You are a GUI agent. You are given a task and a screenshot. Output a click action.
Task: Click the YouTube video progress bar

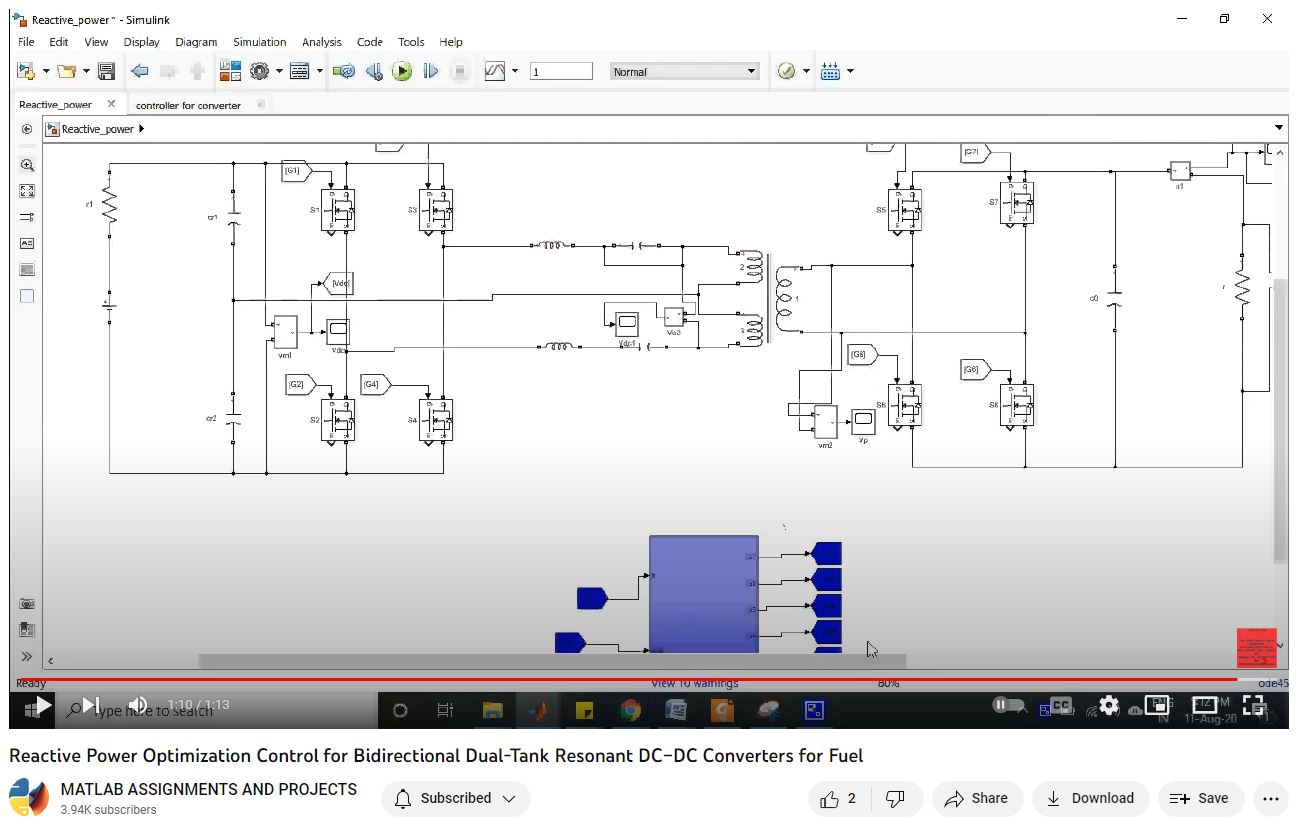tap(648, 680)
